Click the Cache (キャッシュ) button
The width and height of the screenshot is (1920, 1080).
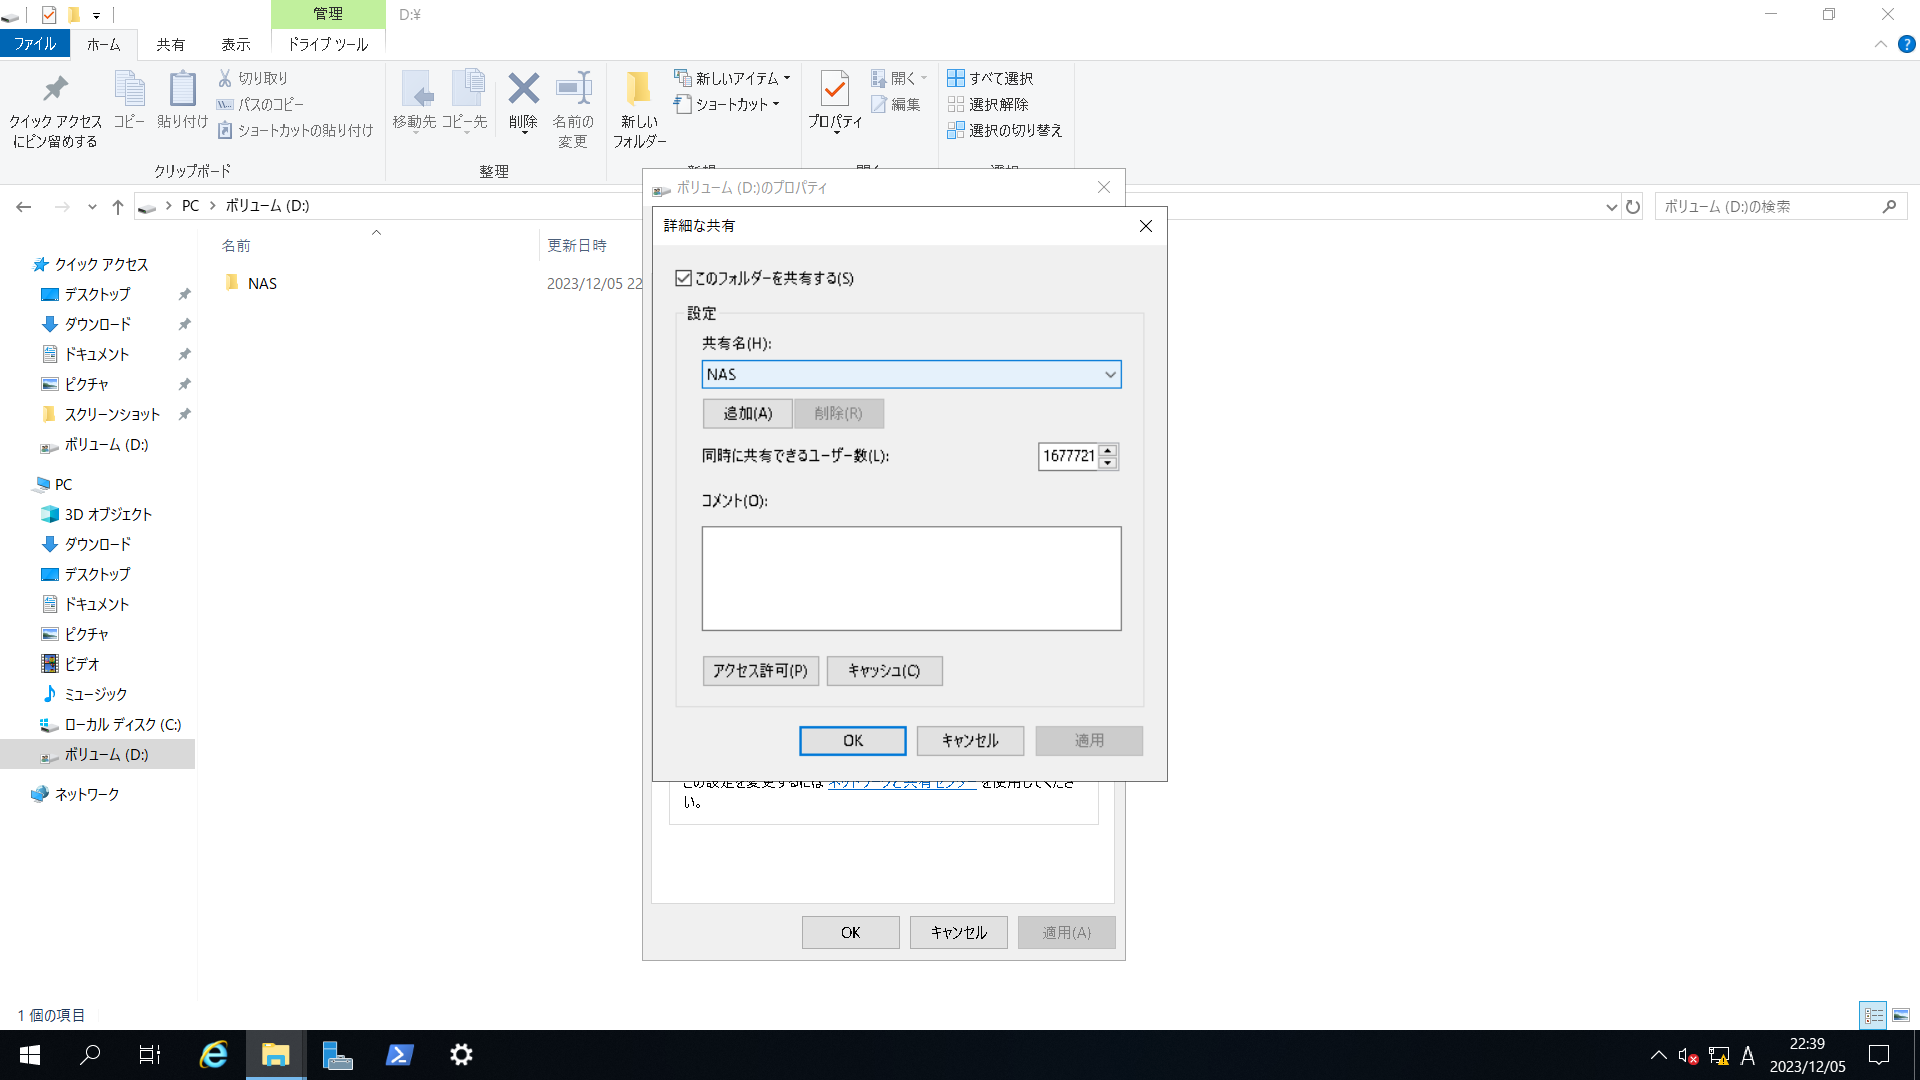click(884, 670)
